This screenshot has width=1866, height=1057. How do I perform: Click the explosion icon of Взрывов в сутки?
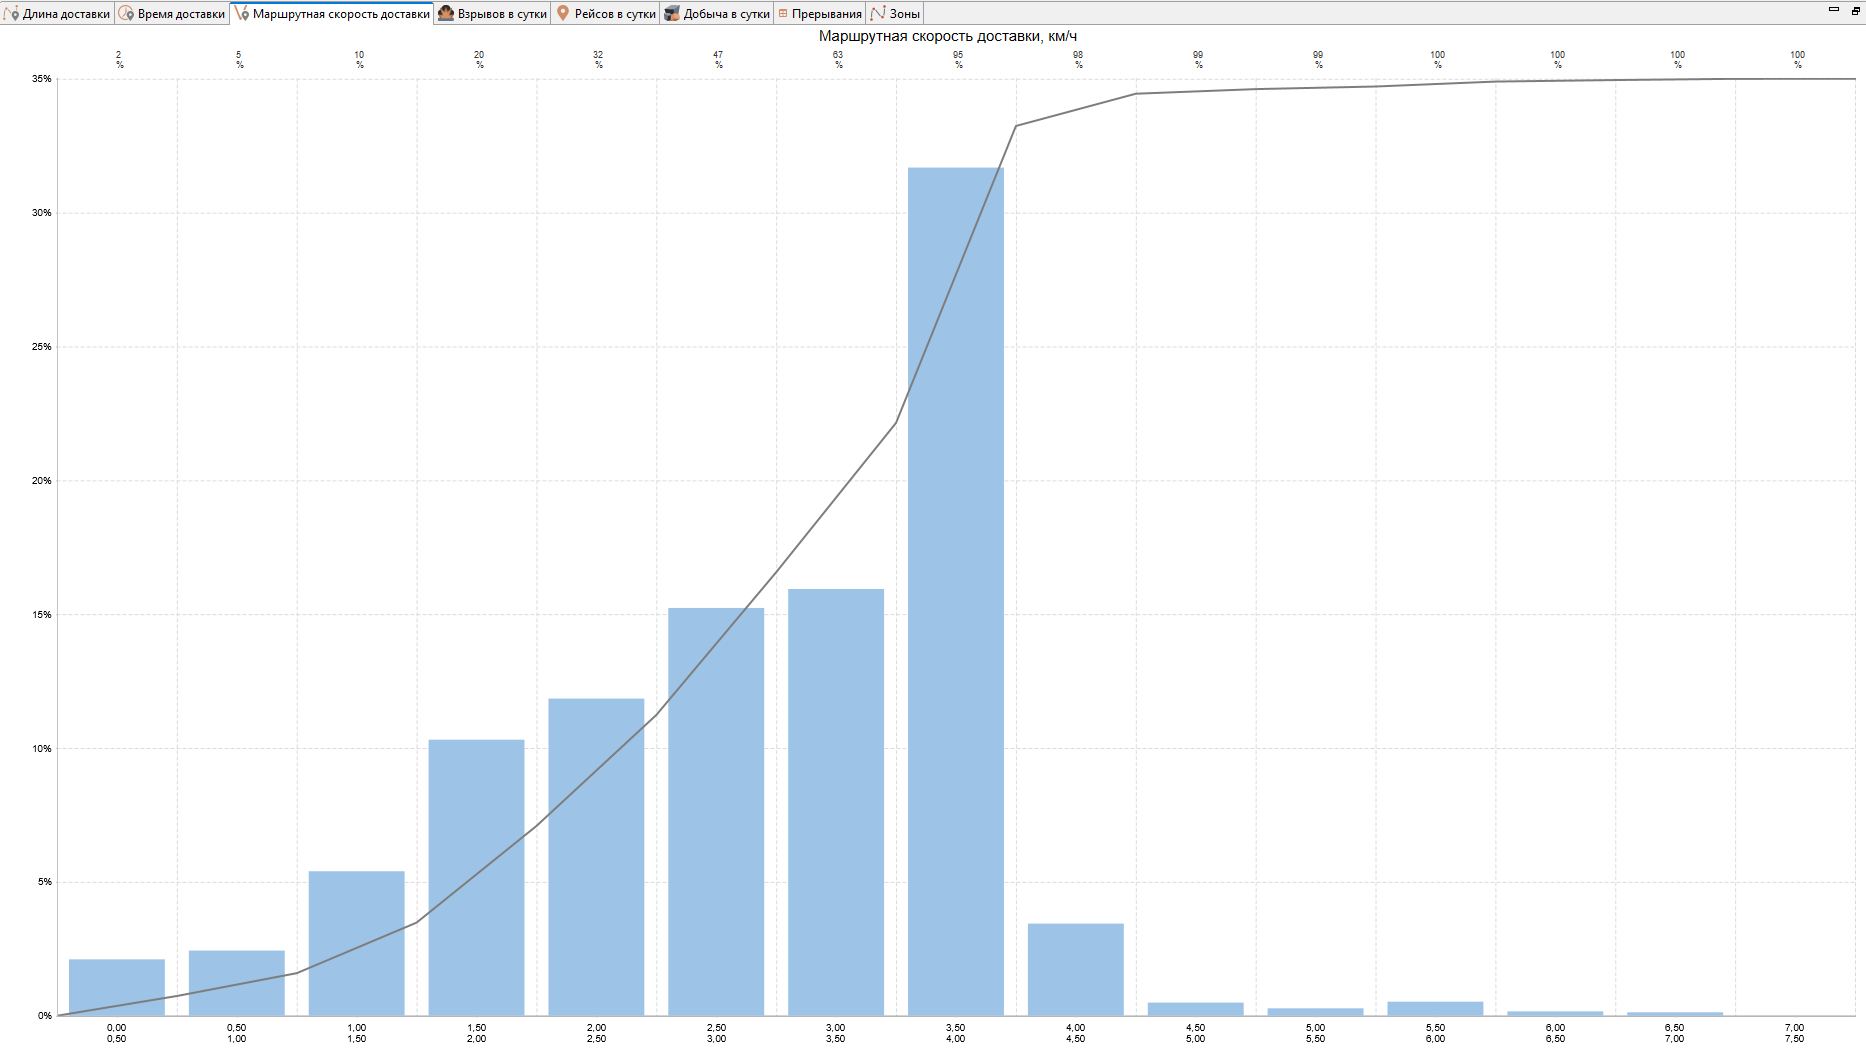pos(446,13)
